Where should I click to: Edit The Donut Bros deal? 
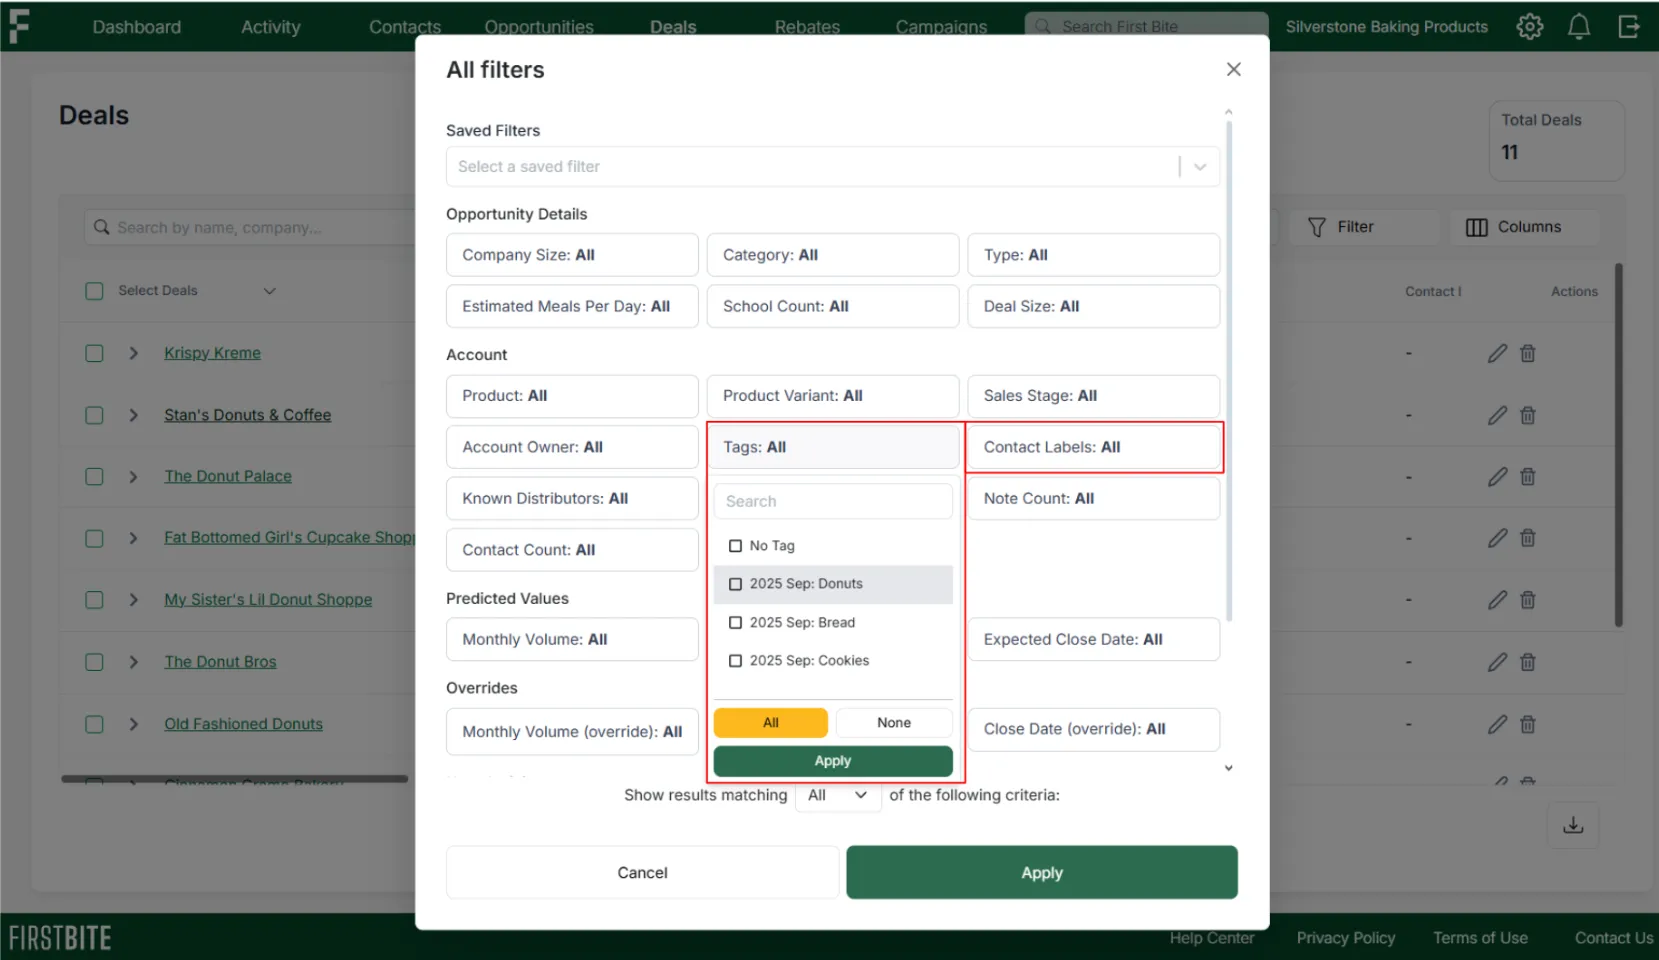coord(1497,662)
